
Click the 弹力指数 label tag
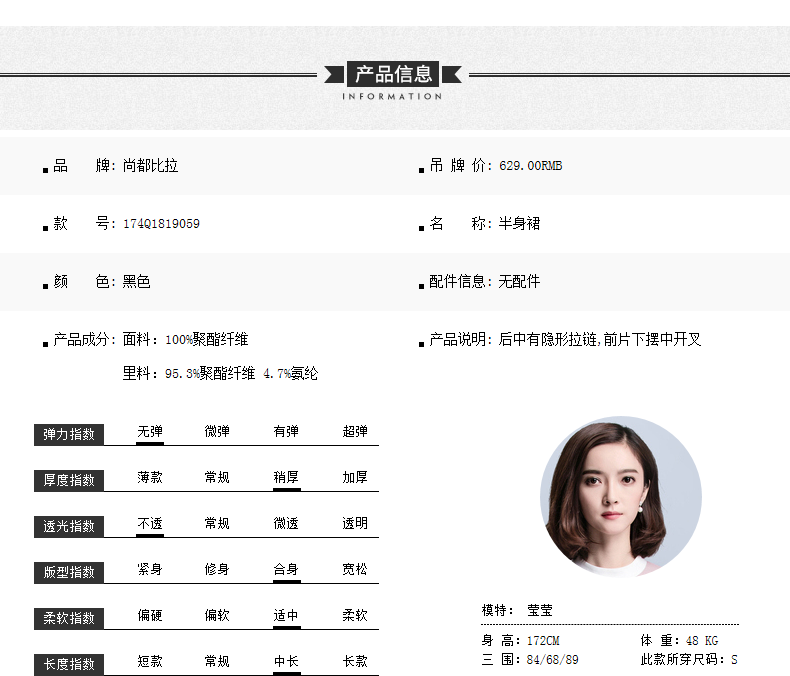click(69, 434)
